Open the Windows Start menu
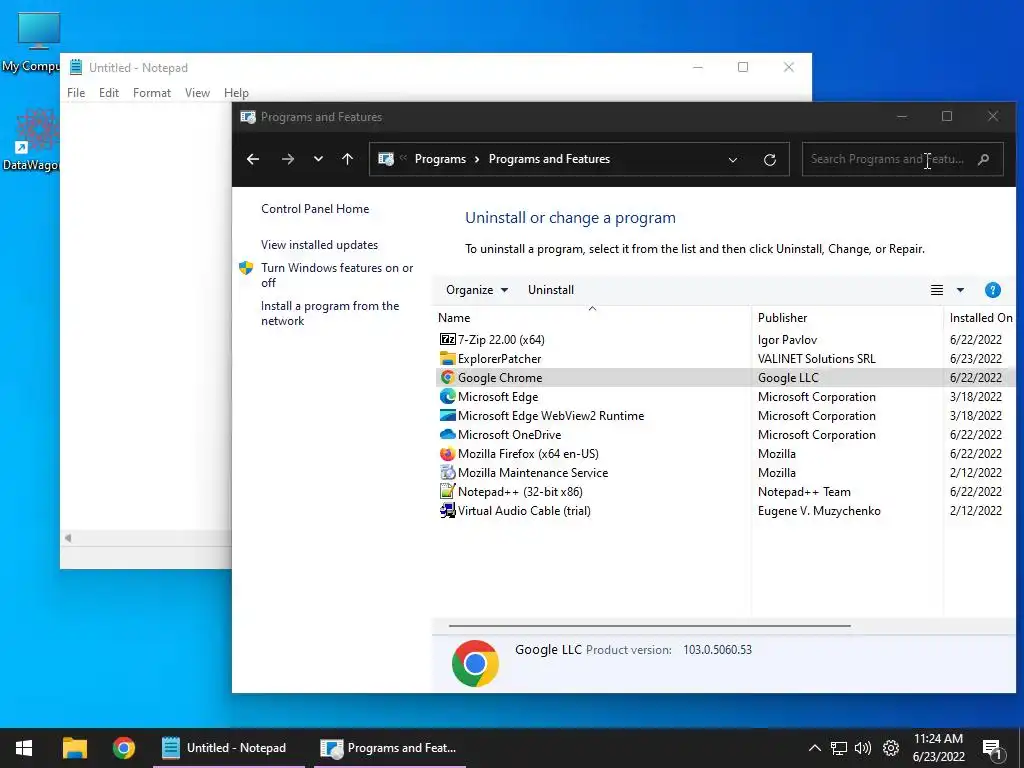Viewport: 1024px width, 768px height. click(24, 748)
